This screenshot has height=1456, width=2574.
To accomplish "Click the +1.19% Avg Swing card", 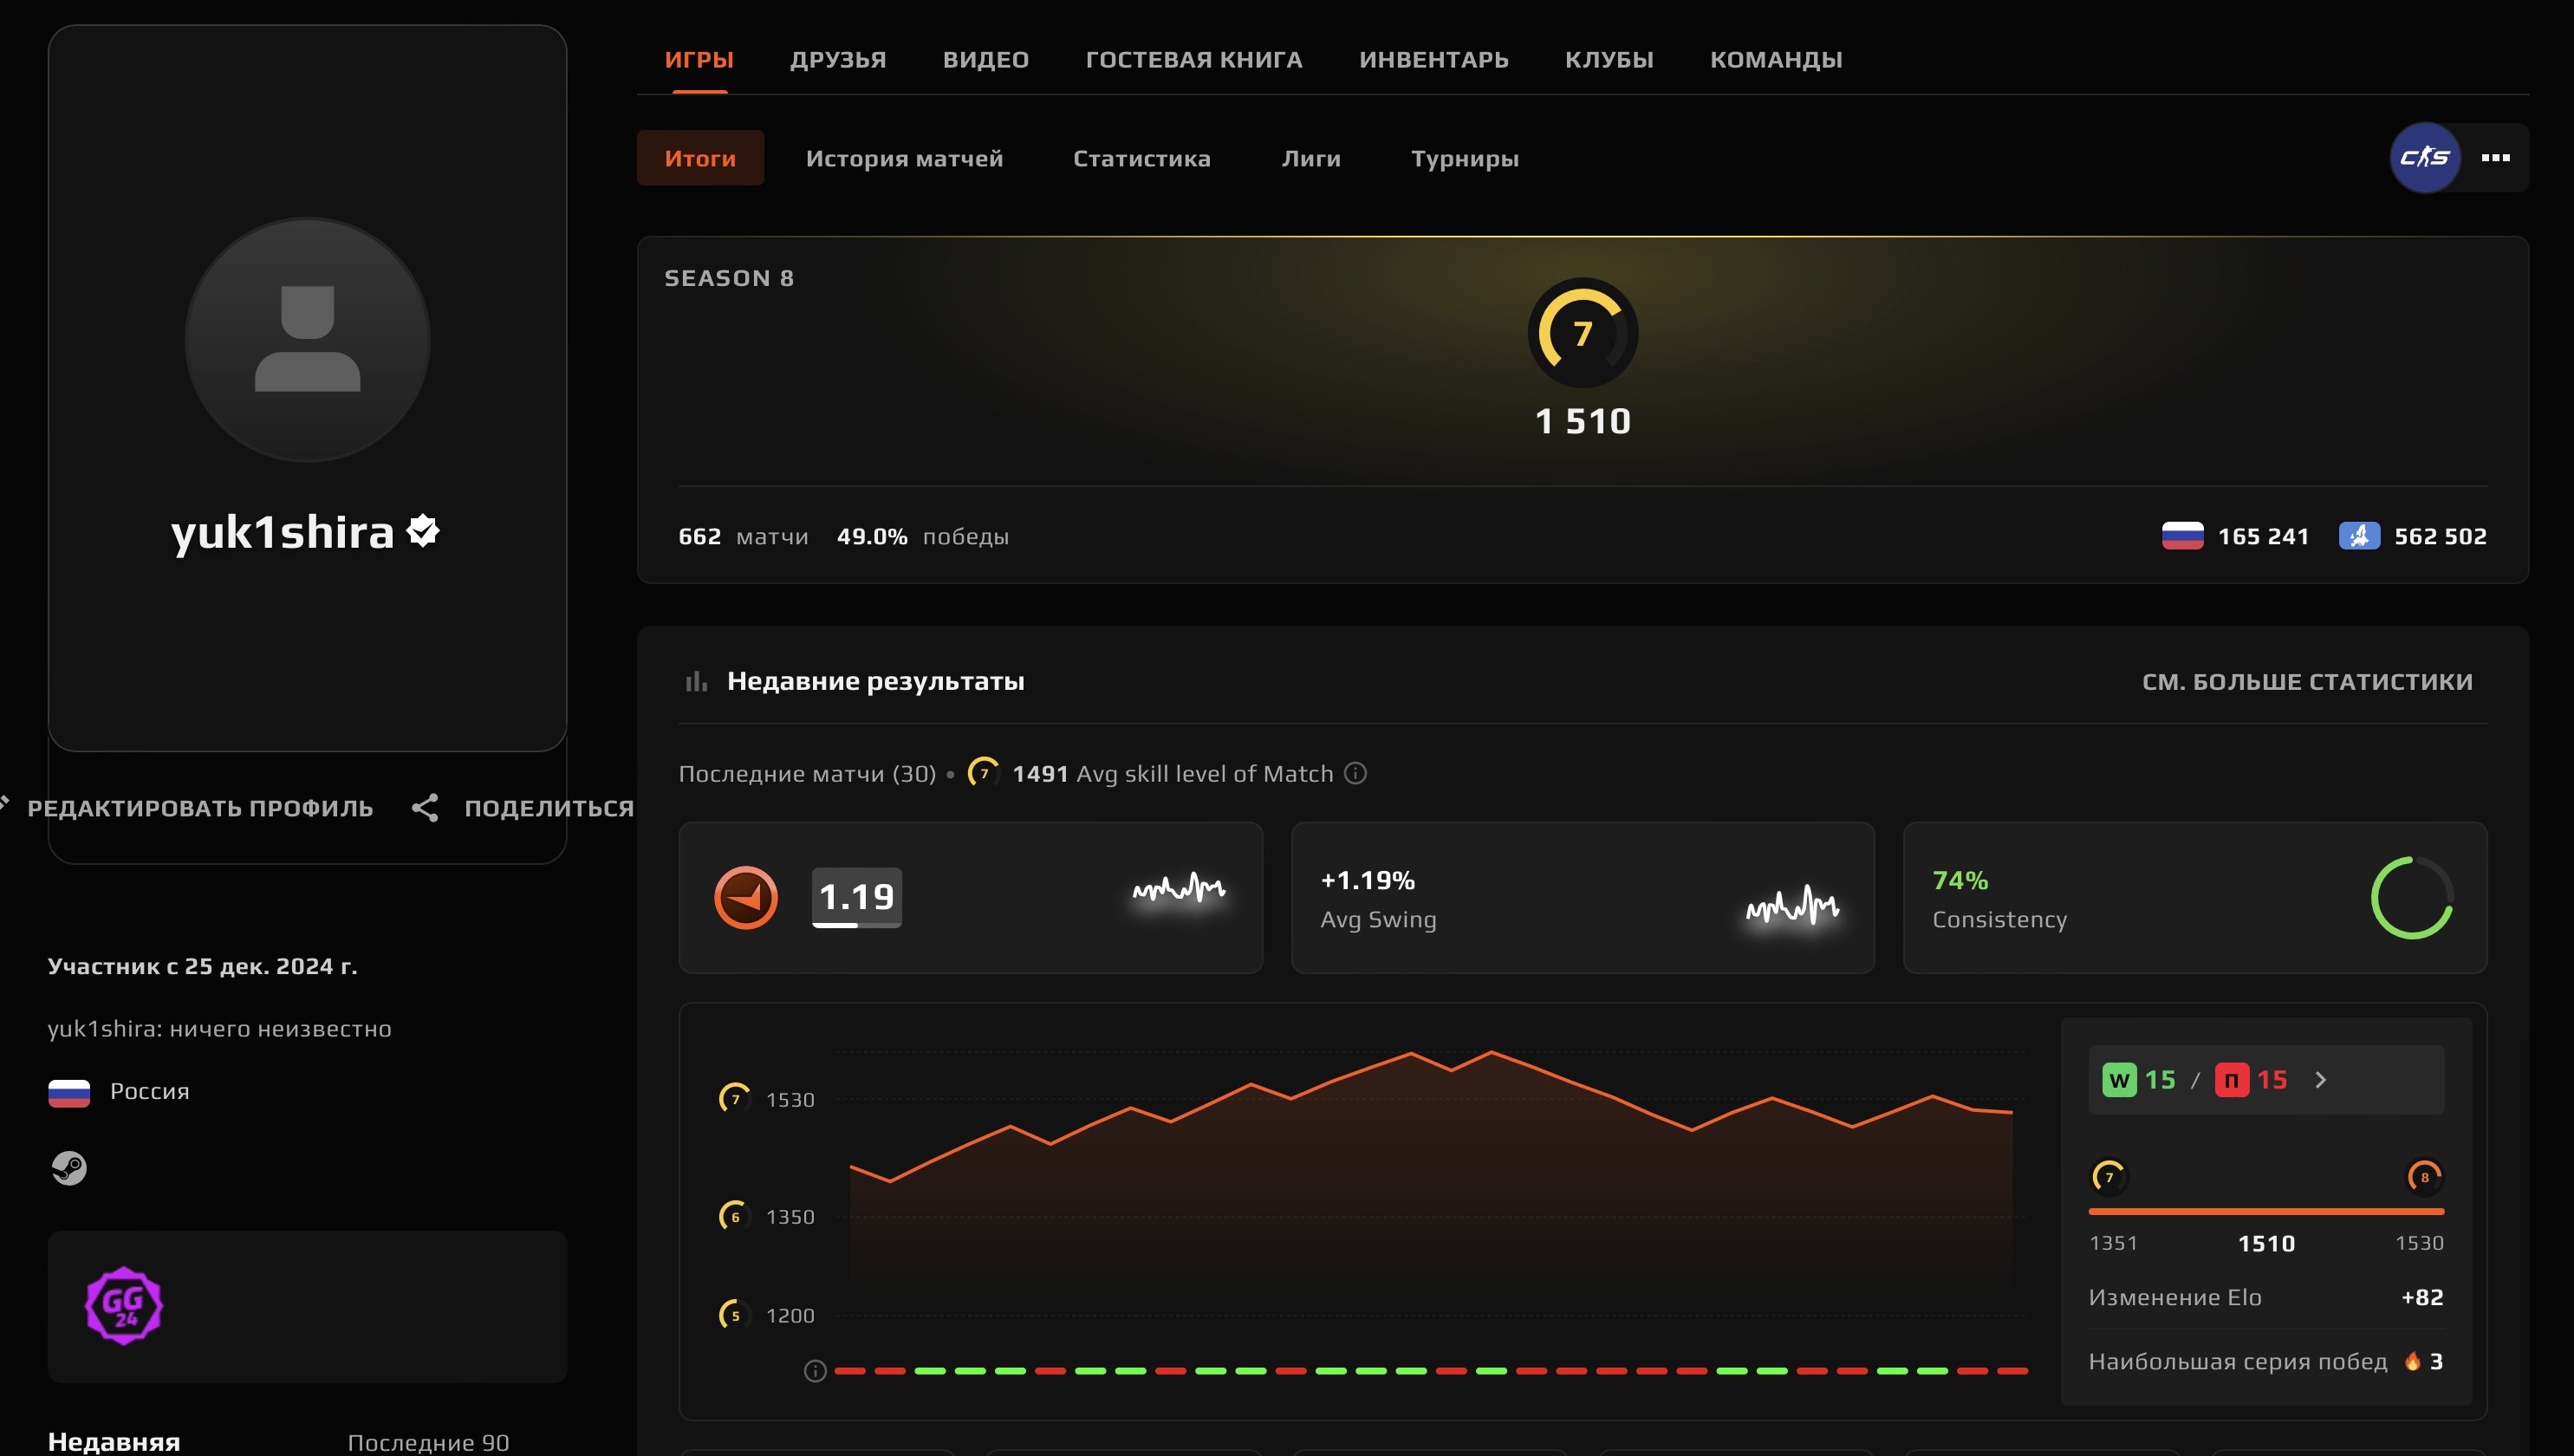I will pos(1583,898).
